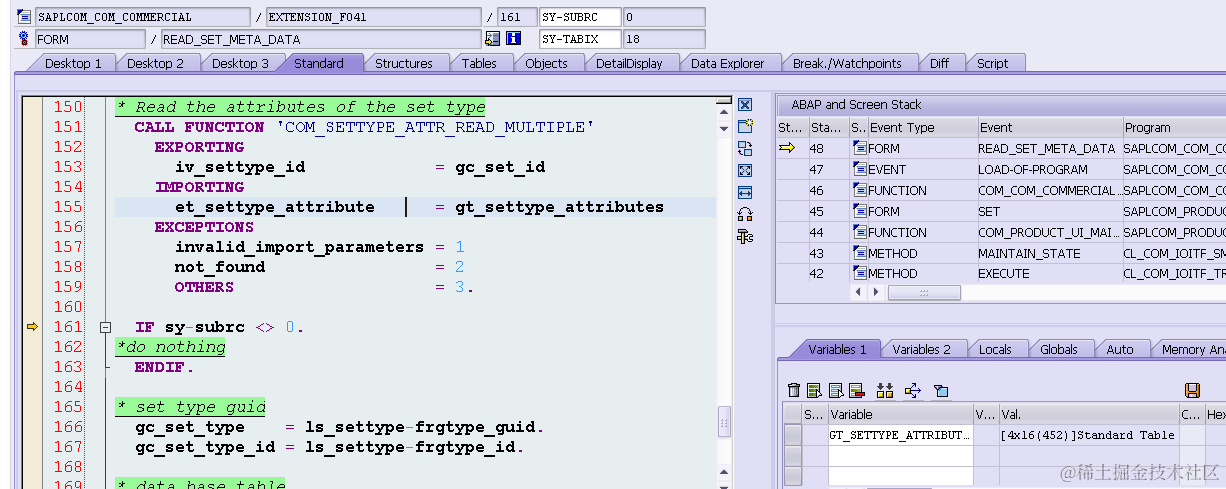
Task: Click the filter window icon in Variables toolbar
Action: [x=941, y=390]
